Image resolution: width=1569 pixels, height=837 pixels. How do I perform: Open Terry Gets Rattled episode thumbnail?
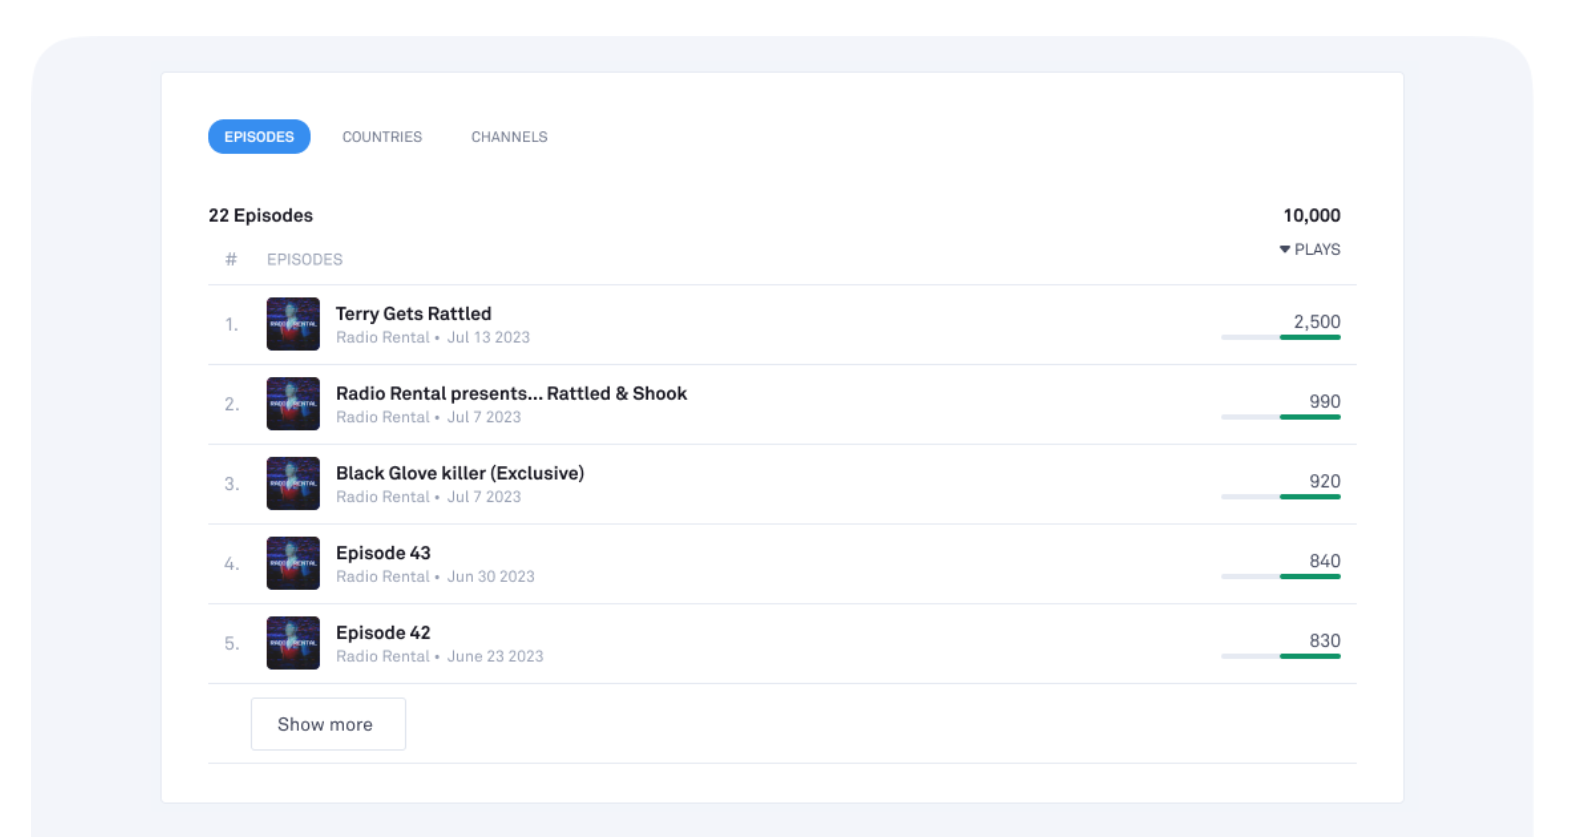click(293, 324)
